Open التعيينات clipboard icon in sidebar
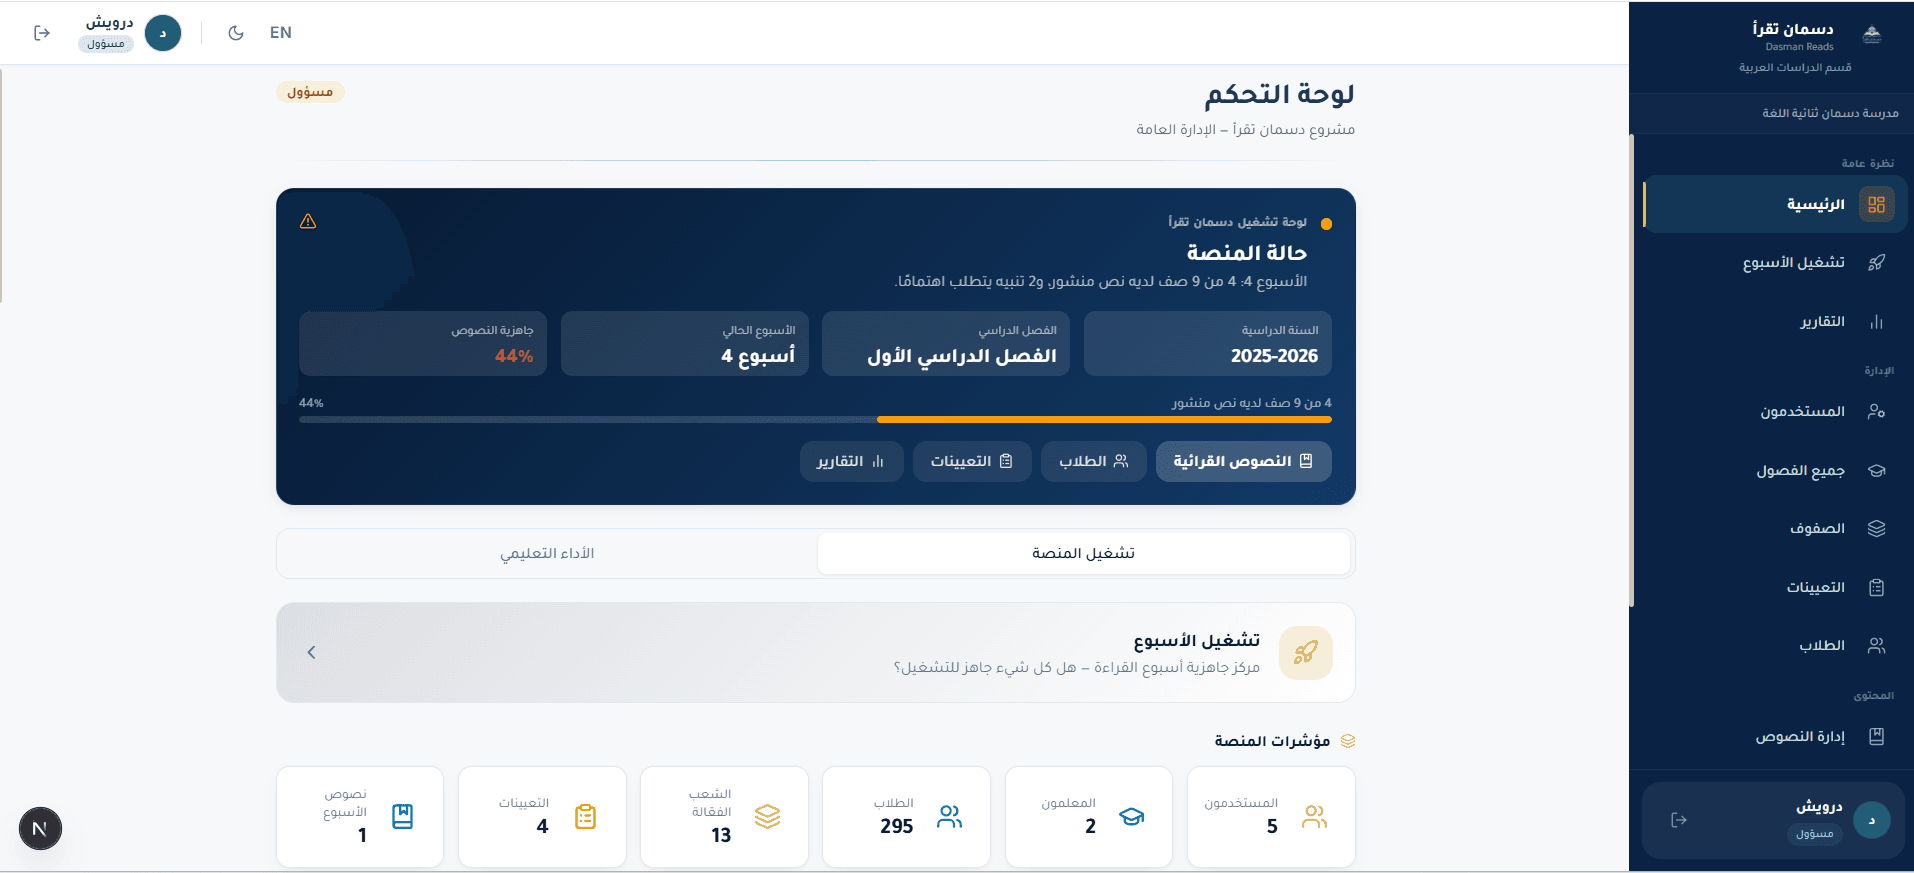Image resolution: width=1914 pixels, height=873 pixels. [1877, 587]
